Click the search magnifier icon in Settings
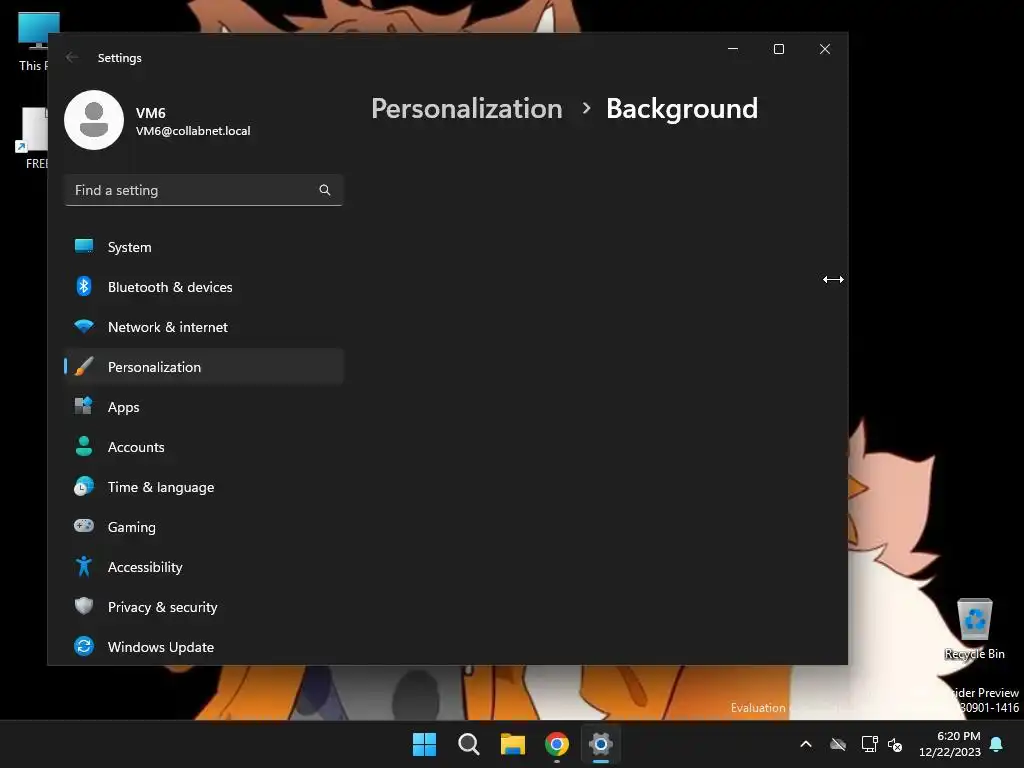Viewport: 1024px width, 768px height. (325, 190)
